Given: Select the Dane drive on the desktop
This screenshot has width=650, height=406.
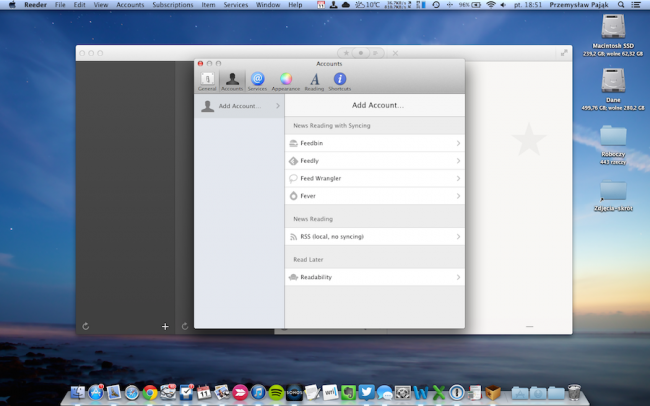Looking at the screenshot, I should tap(613, 89).
